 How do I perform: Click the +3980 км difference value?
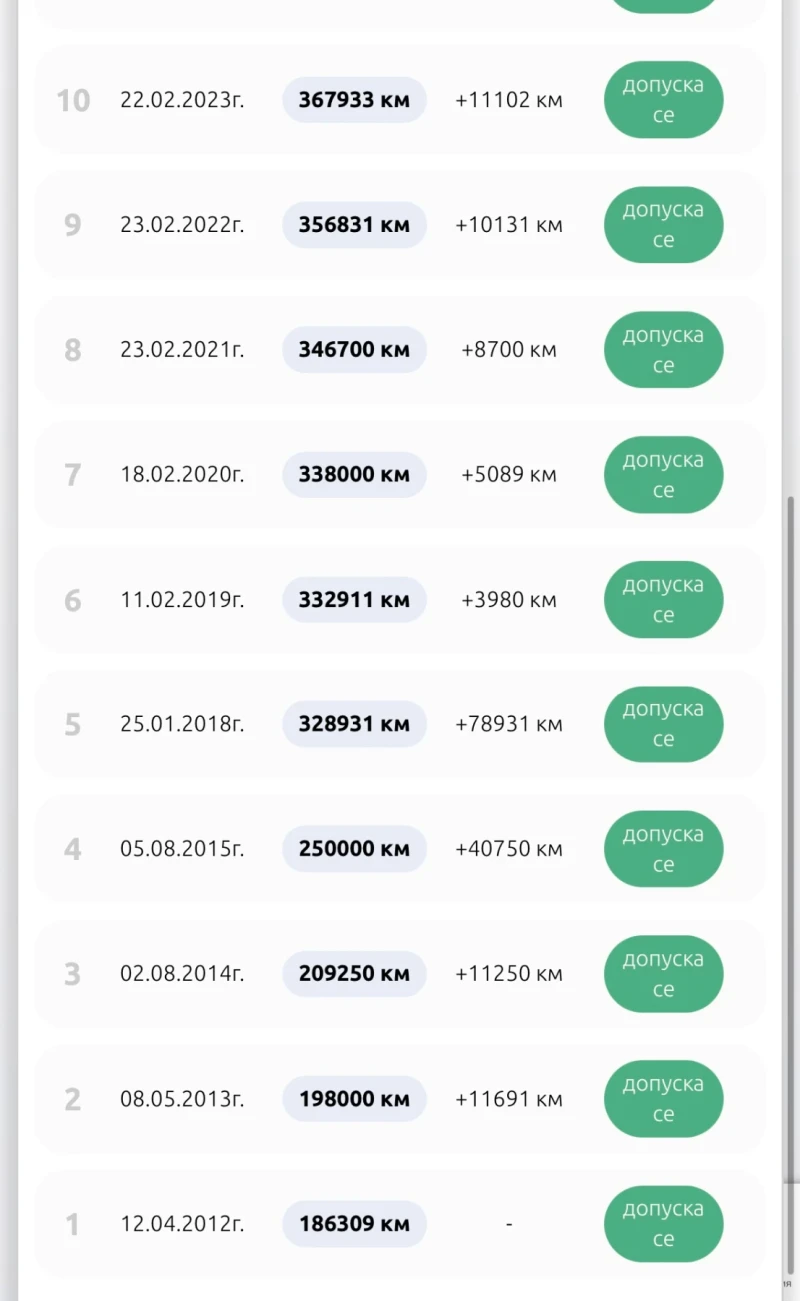pyautogui.click(x=509, y=600)
